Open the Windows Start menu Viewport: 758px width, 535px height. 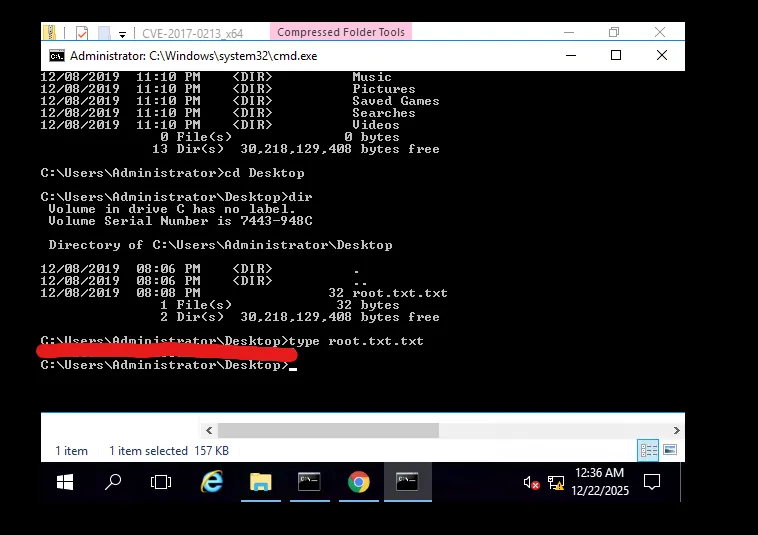[65, 482]
